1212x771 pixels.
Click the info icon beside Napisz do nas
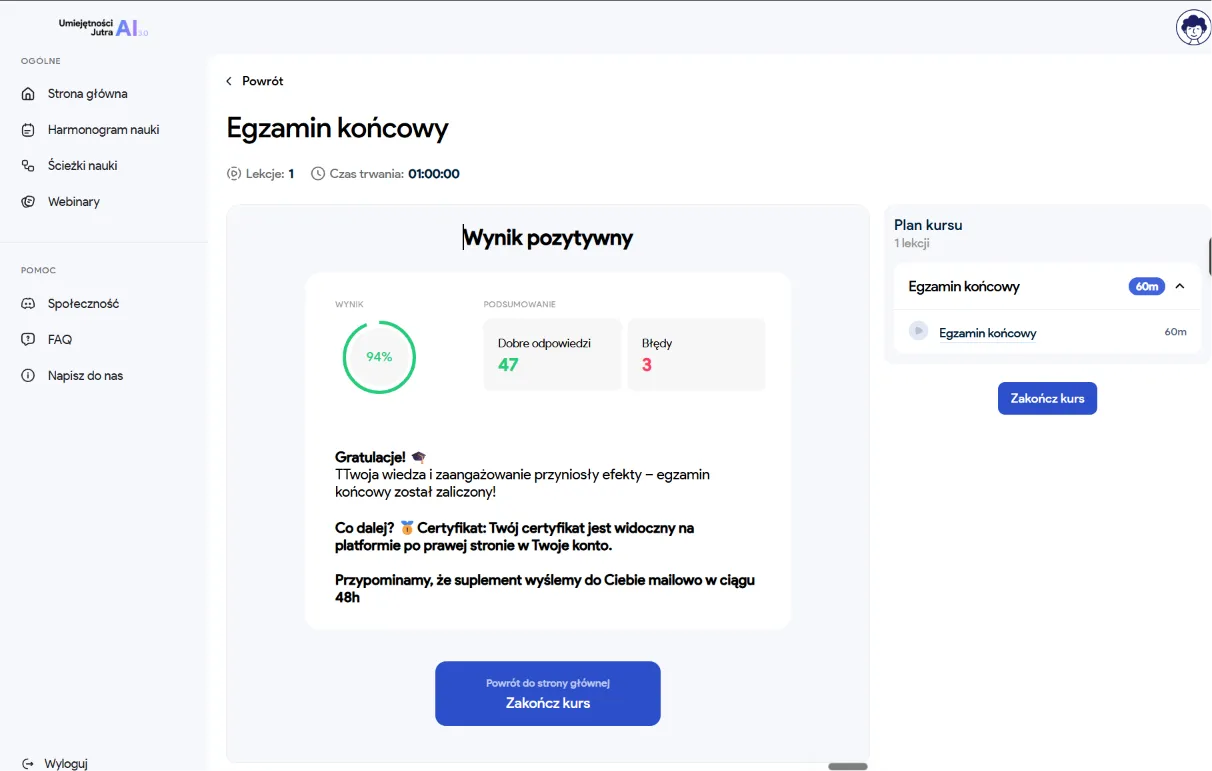pos(28,376)
